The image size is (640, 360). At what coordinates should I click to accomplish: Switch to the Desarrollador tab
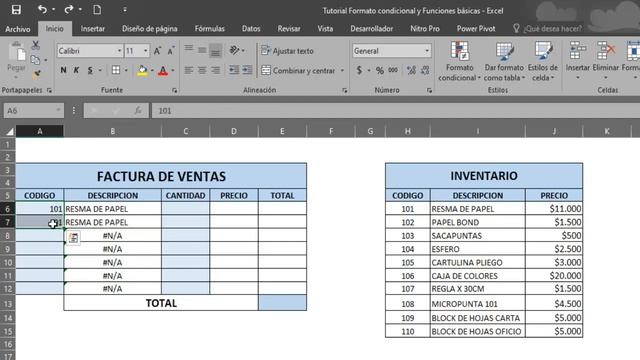click(371, 29)
